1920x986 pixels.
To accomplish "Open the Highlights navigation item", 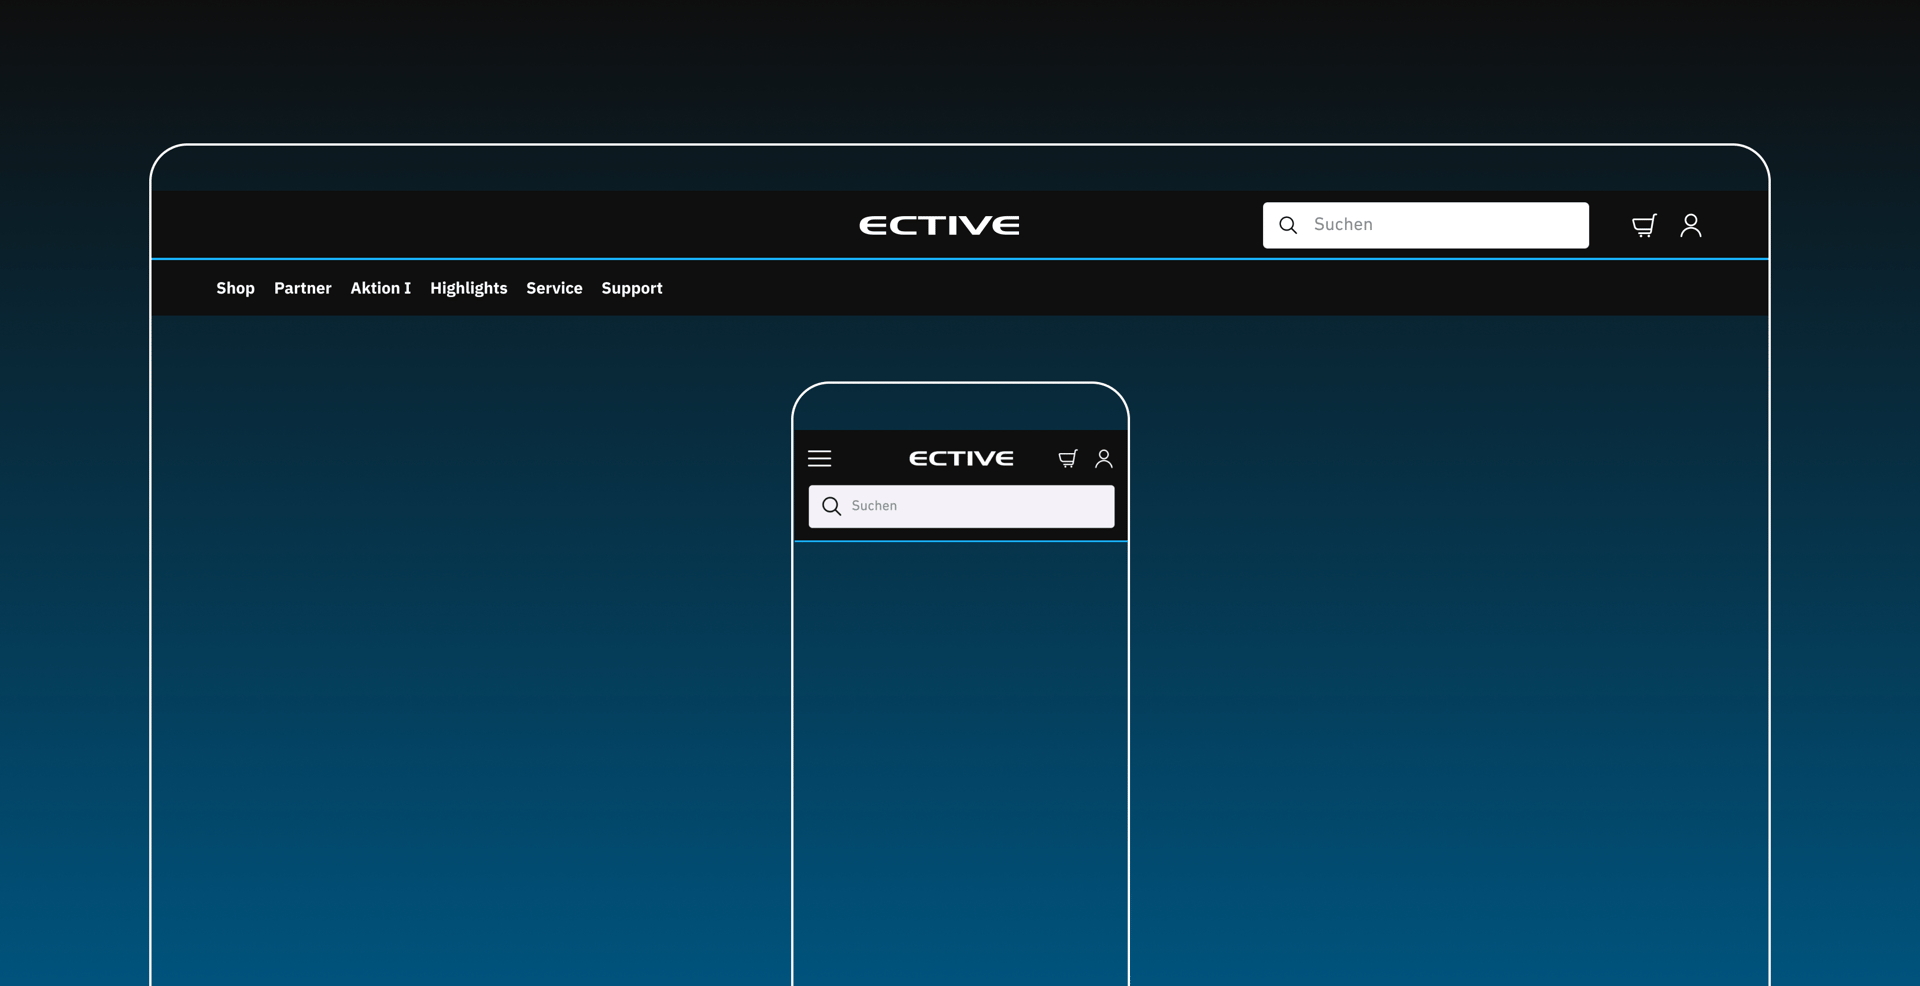I will (x=469, y=288).
